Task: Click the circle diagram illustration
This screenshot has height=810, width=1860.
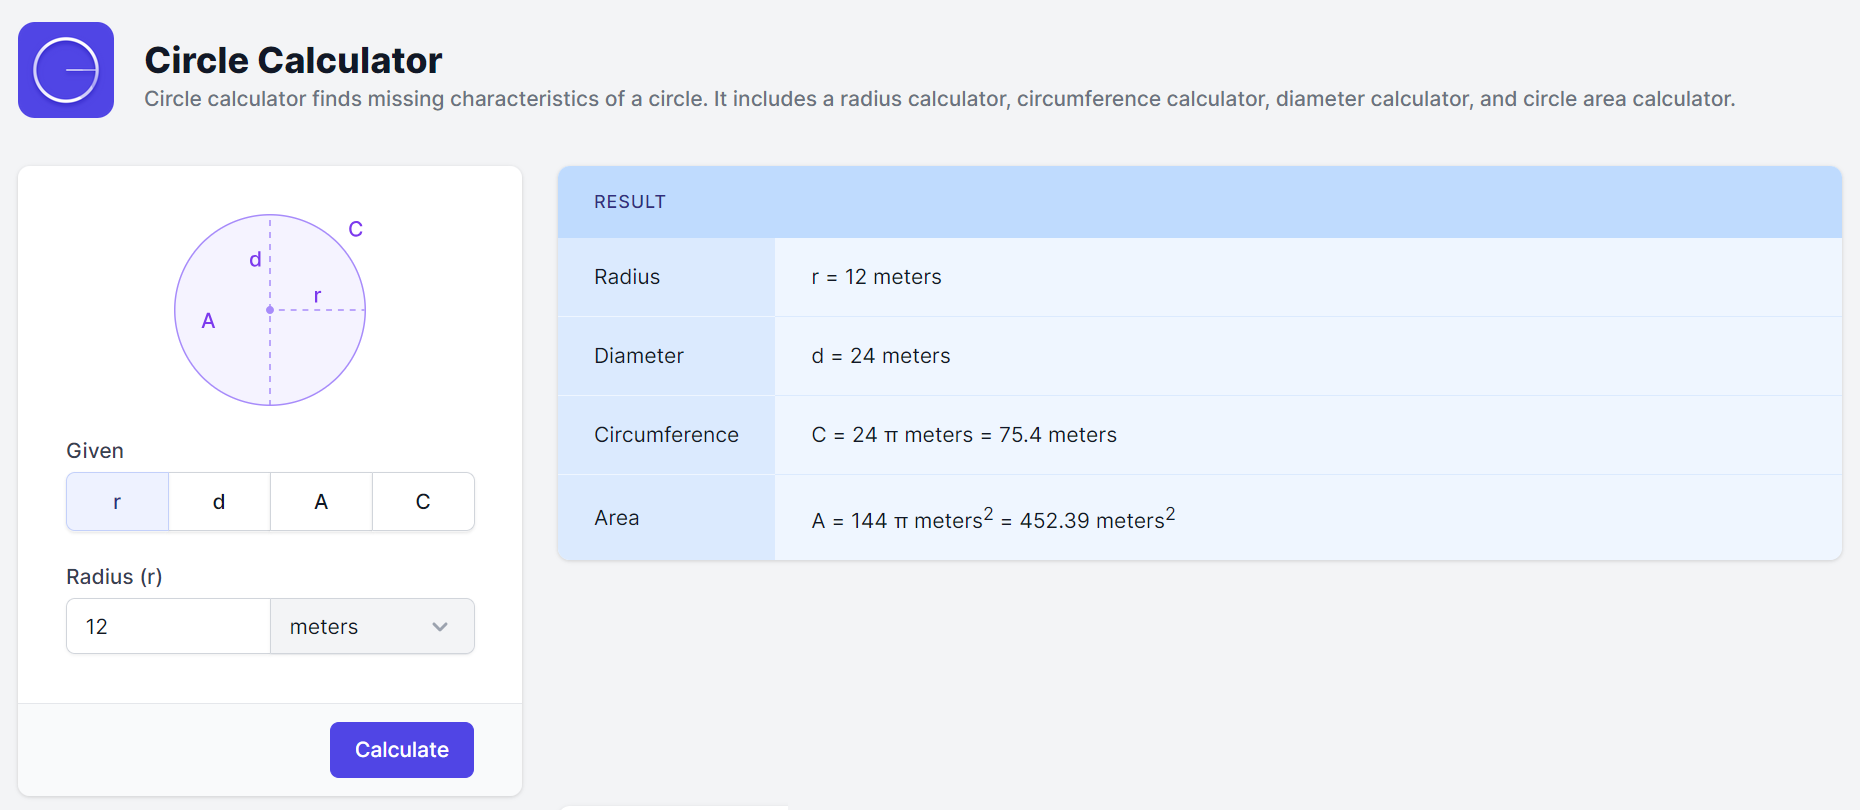Action: click(x=270, y=310)
